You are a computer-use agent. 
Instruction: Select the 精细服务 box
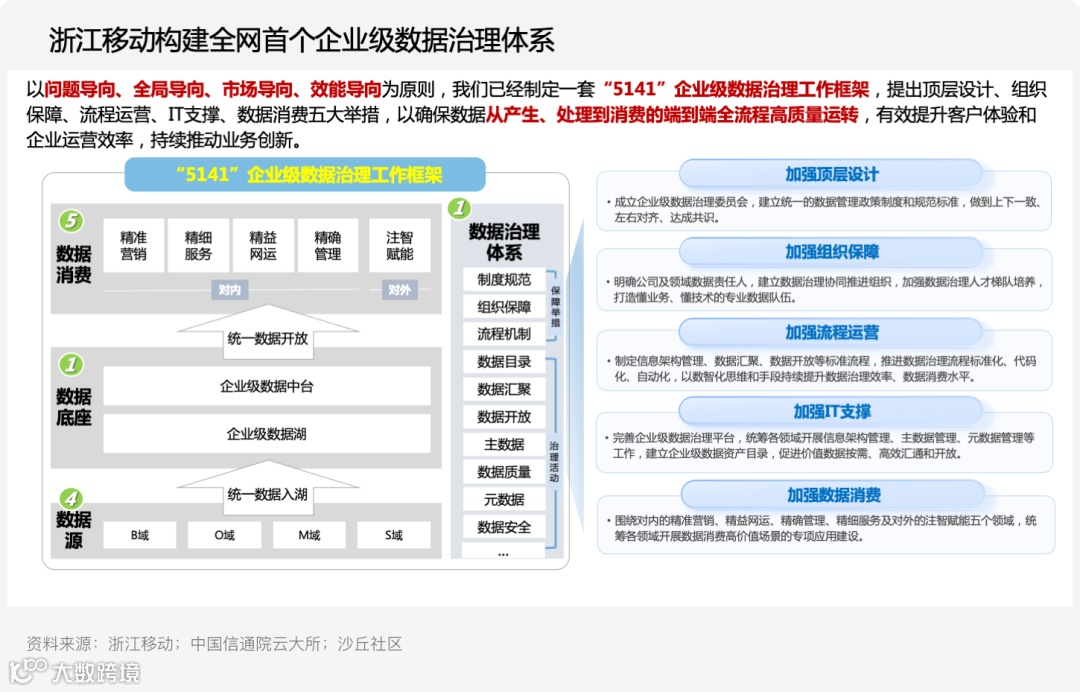(198, 246)
